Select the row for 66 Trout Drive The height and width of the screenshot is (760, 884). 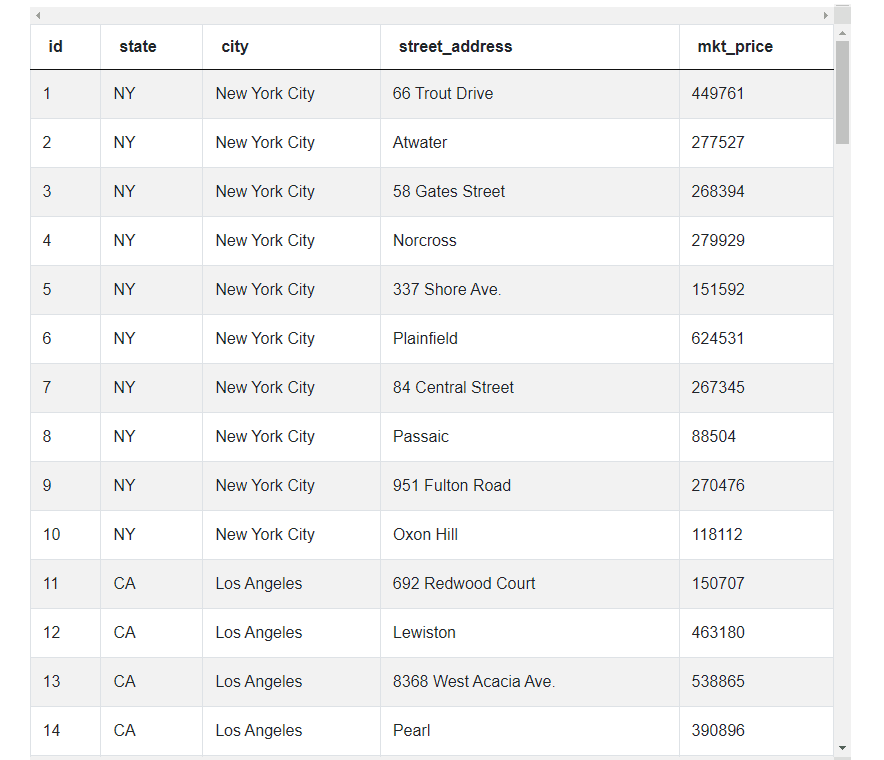pos(443,93)
